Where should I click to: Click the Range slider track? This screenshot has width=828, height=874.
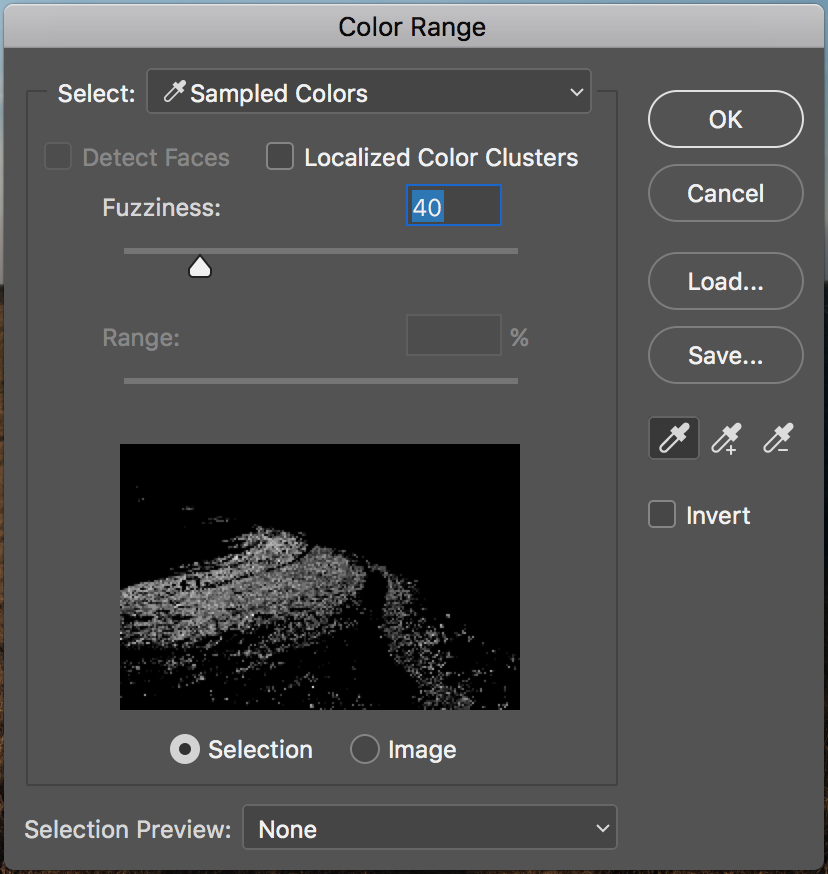click(x=320, y=380)
